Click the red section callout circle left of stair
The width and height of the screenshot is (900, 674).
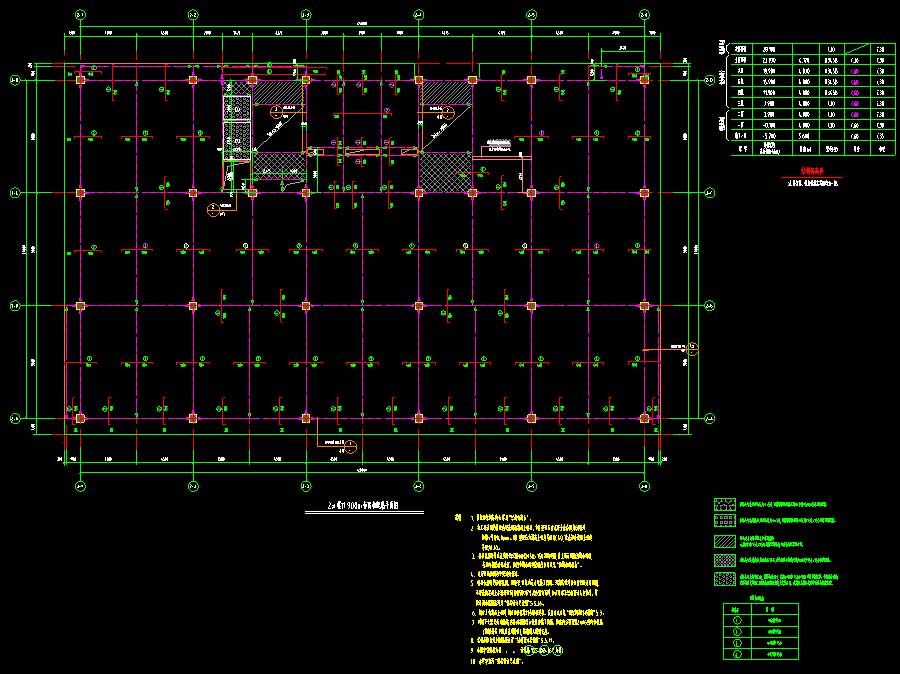[x=212, y=208]
